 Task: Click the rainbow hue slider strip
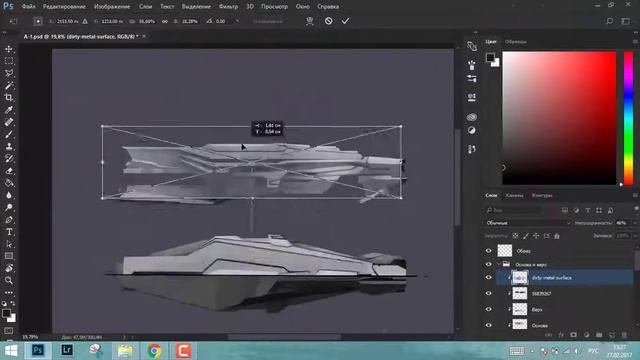(x=628, y=118)
